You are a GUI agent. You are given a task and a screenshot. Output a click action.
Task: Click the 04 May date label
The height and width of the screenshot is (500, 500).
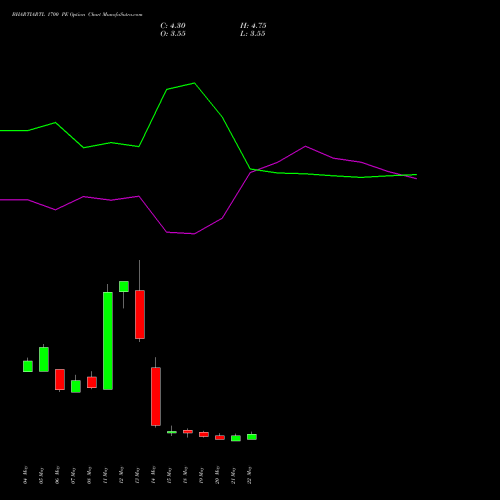(26, 475)
